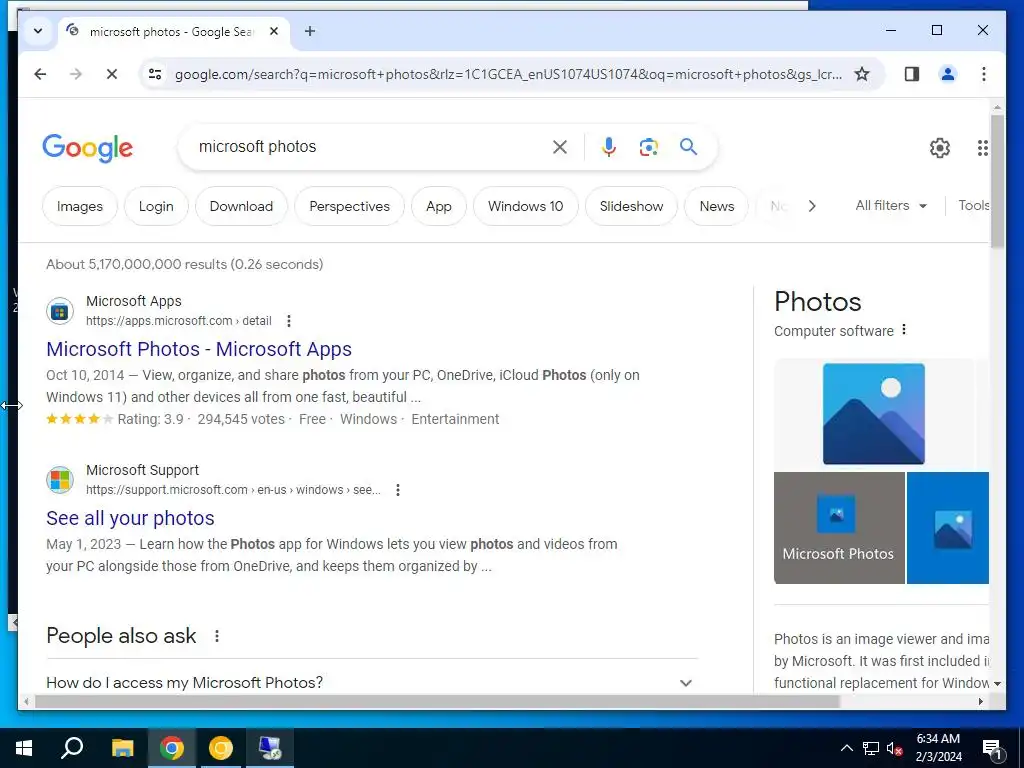Open options for Microsoft Support result

click(x=398, y=490)
